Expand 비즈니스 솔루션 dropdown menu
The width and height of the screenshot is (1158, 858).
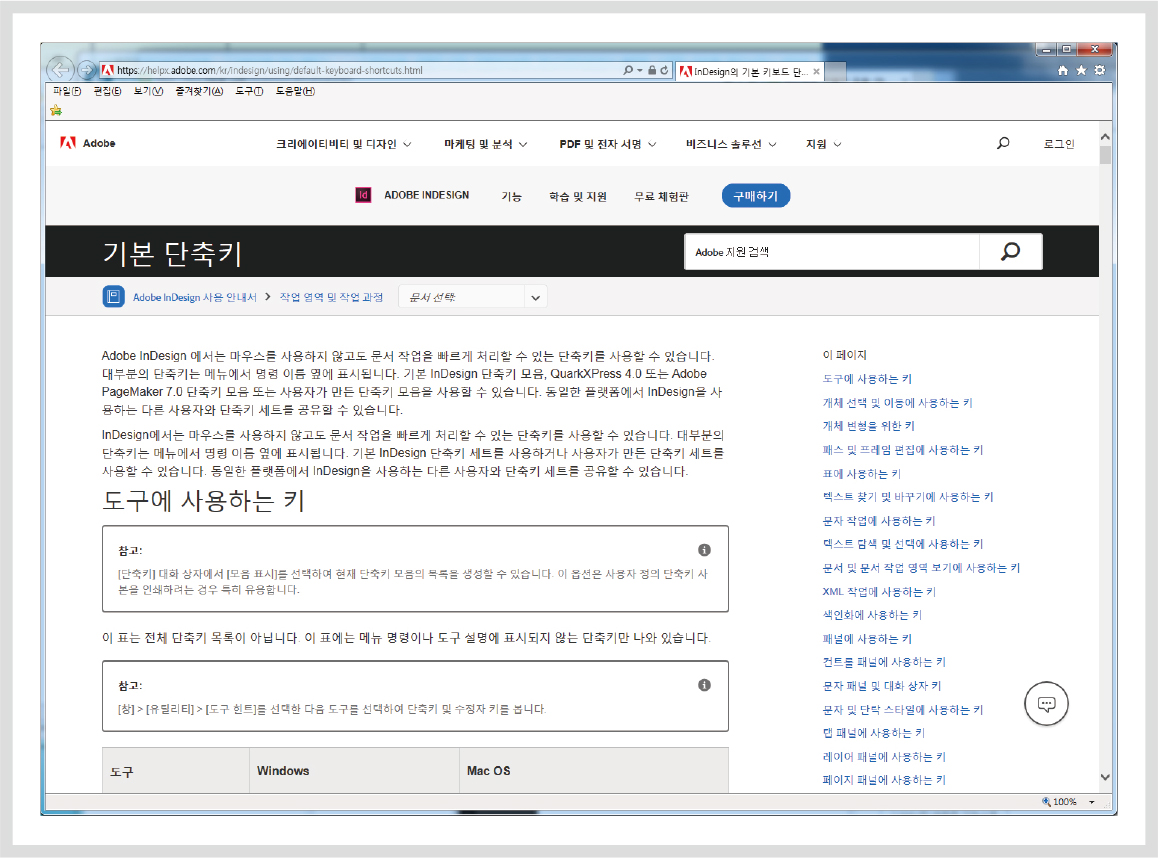click(x=731, y=144)
